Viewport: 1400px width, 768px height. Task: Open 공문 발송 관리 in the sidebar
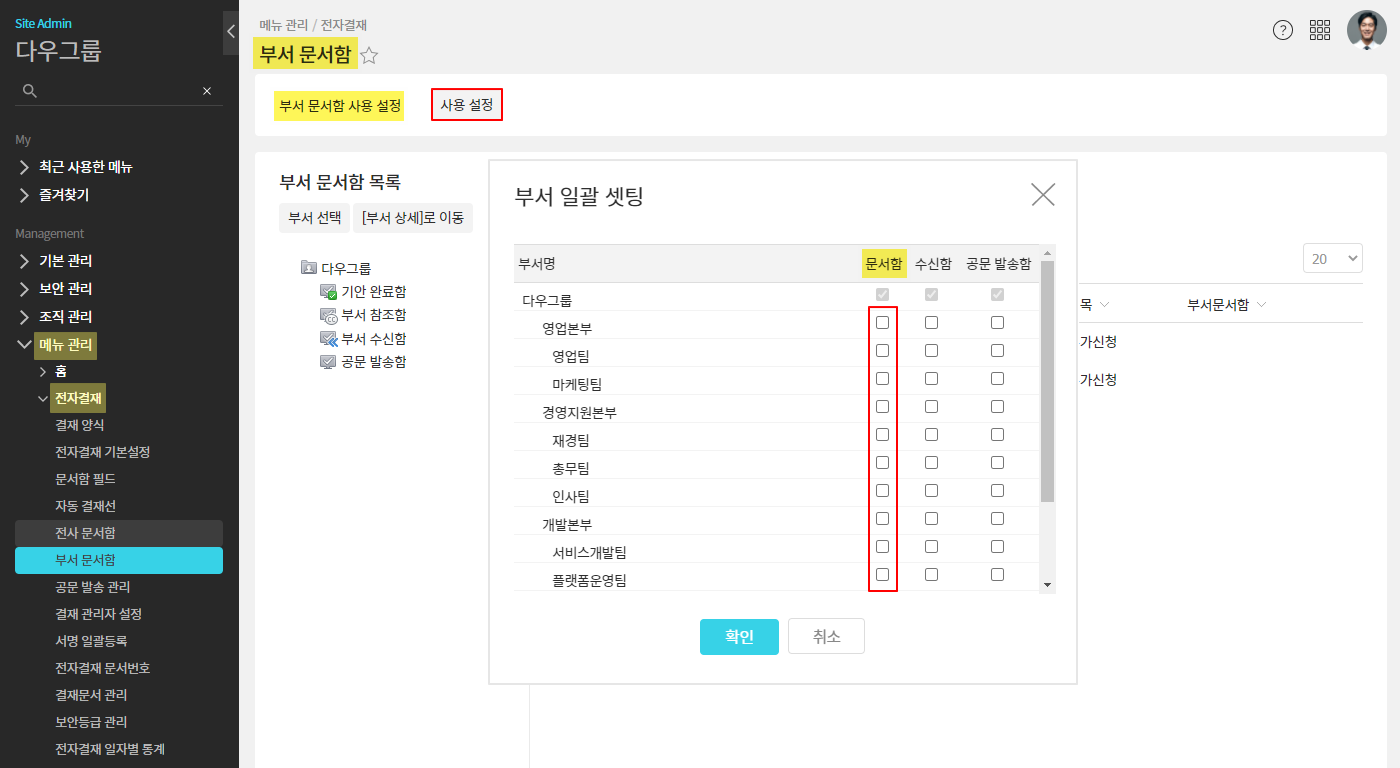click(92, 587)
